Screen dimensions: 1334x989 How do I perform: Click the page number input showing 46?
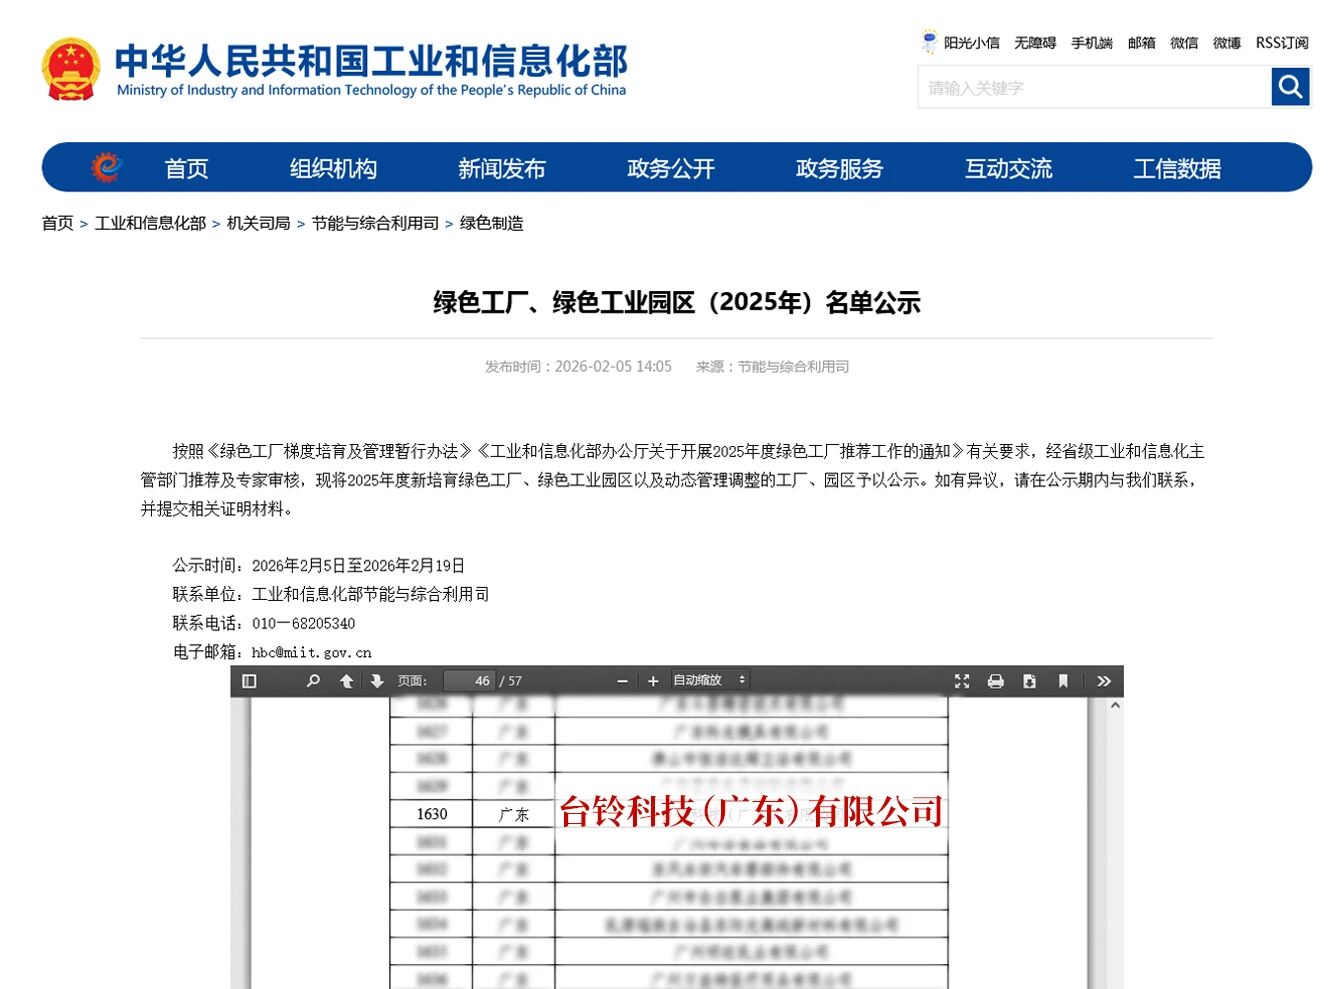(x=470, y=680)
